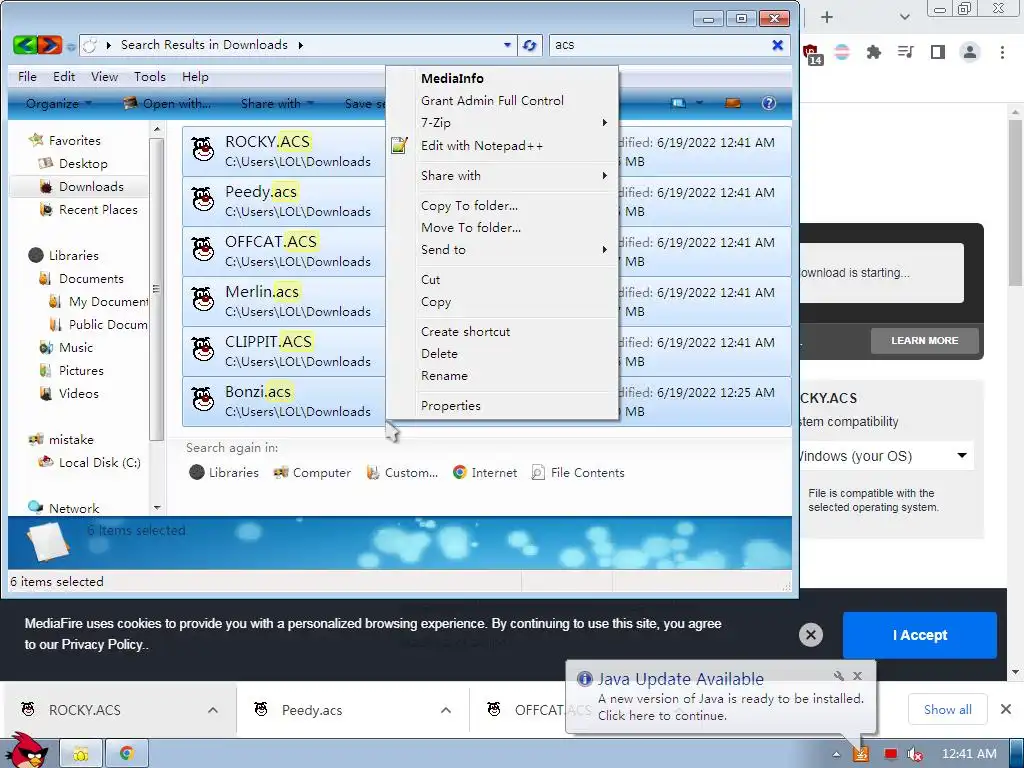This screenshot has height=768, width=1024.
Task: Open the Help question mark icon
Action: tap(769, 103)
